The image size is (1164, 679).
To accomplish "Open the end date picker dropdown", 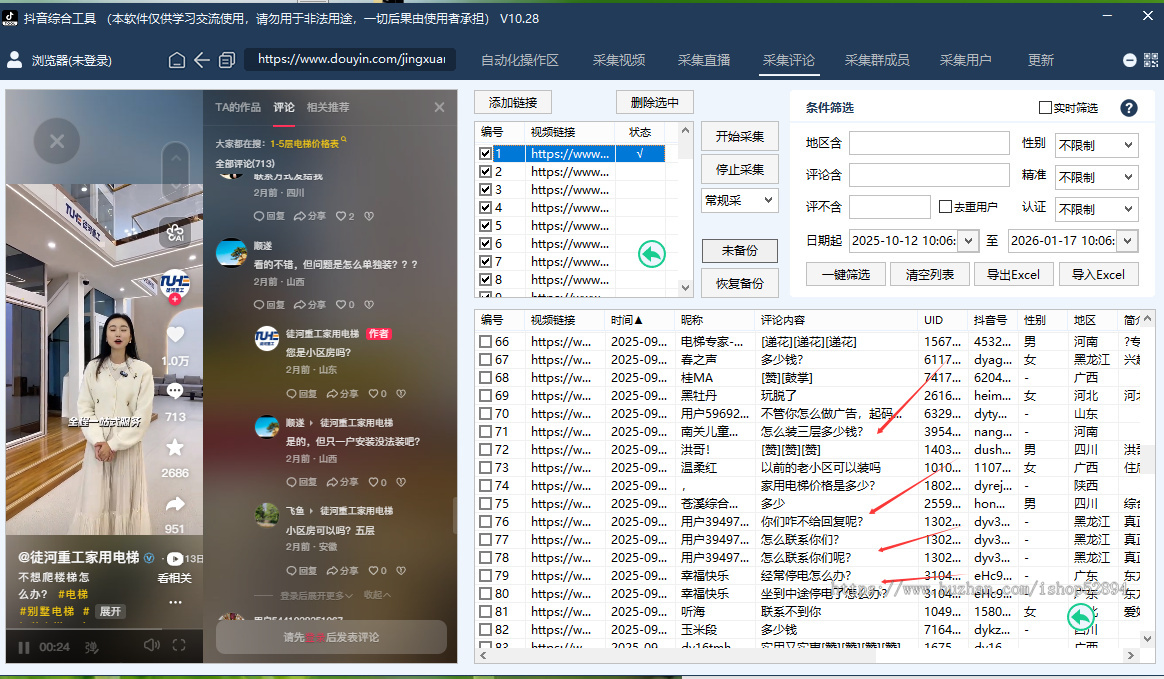I will [1128, 240].
